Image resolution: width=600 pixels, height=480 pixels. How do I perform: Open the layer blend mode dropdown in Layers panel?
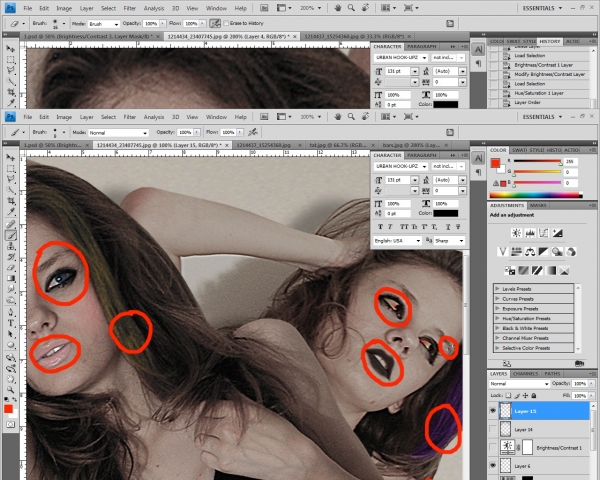click(519, 384)
